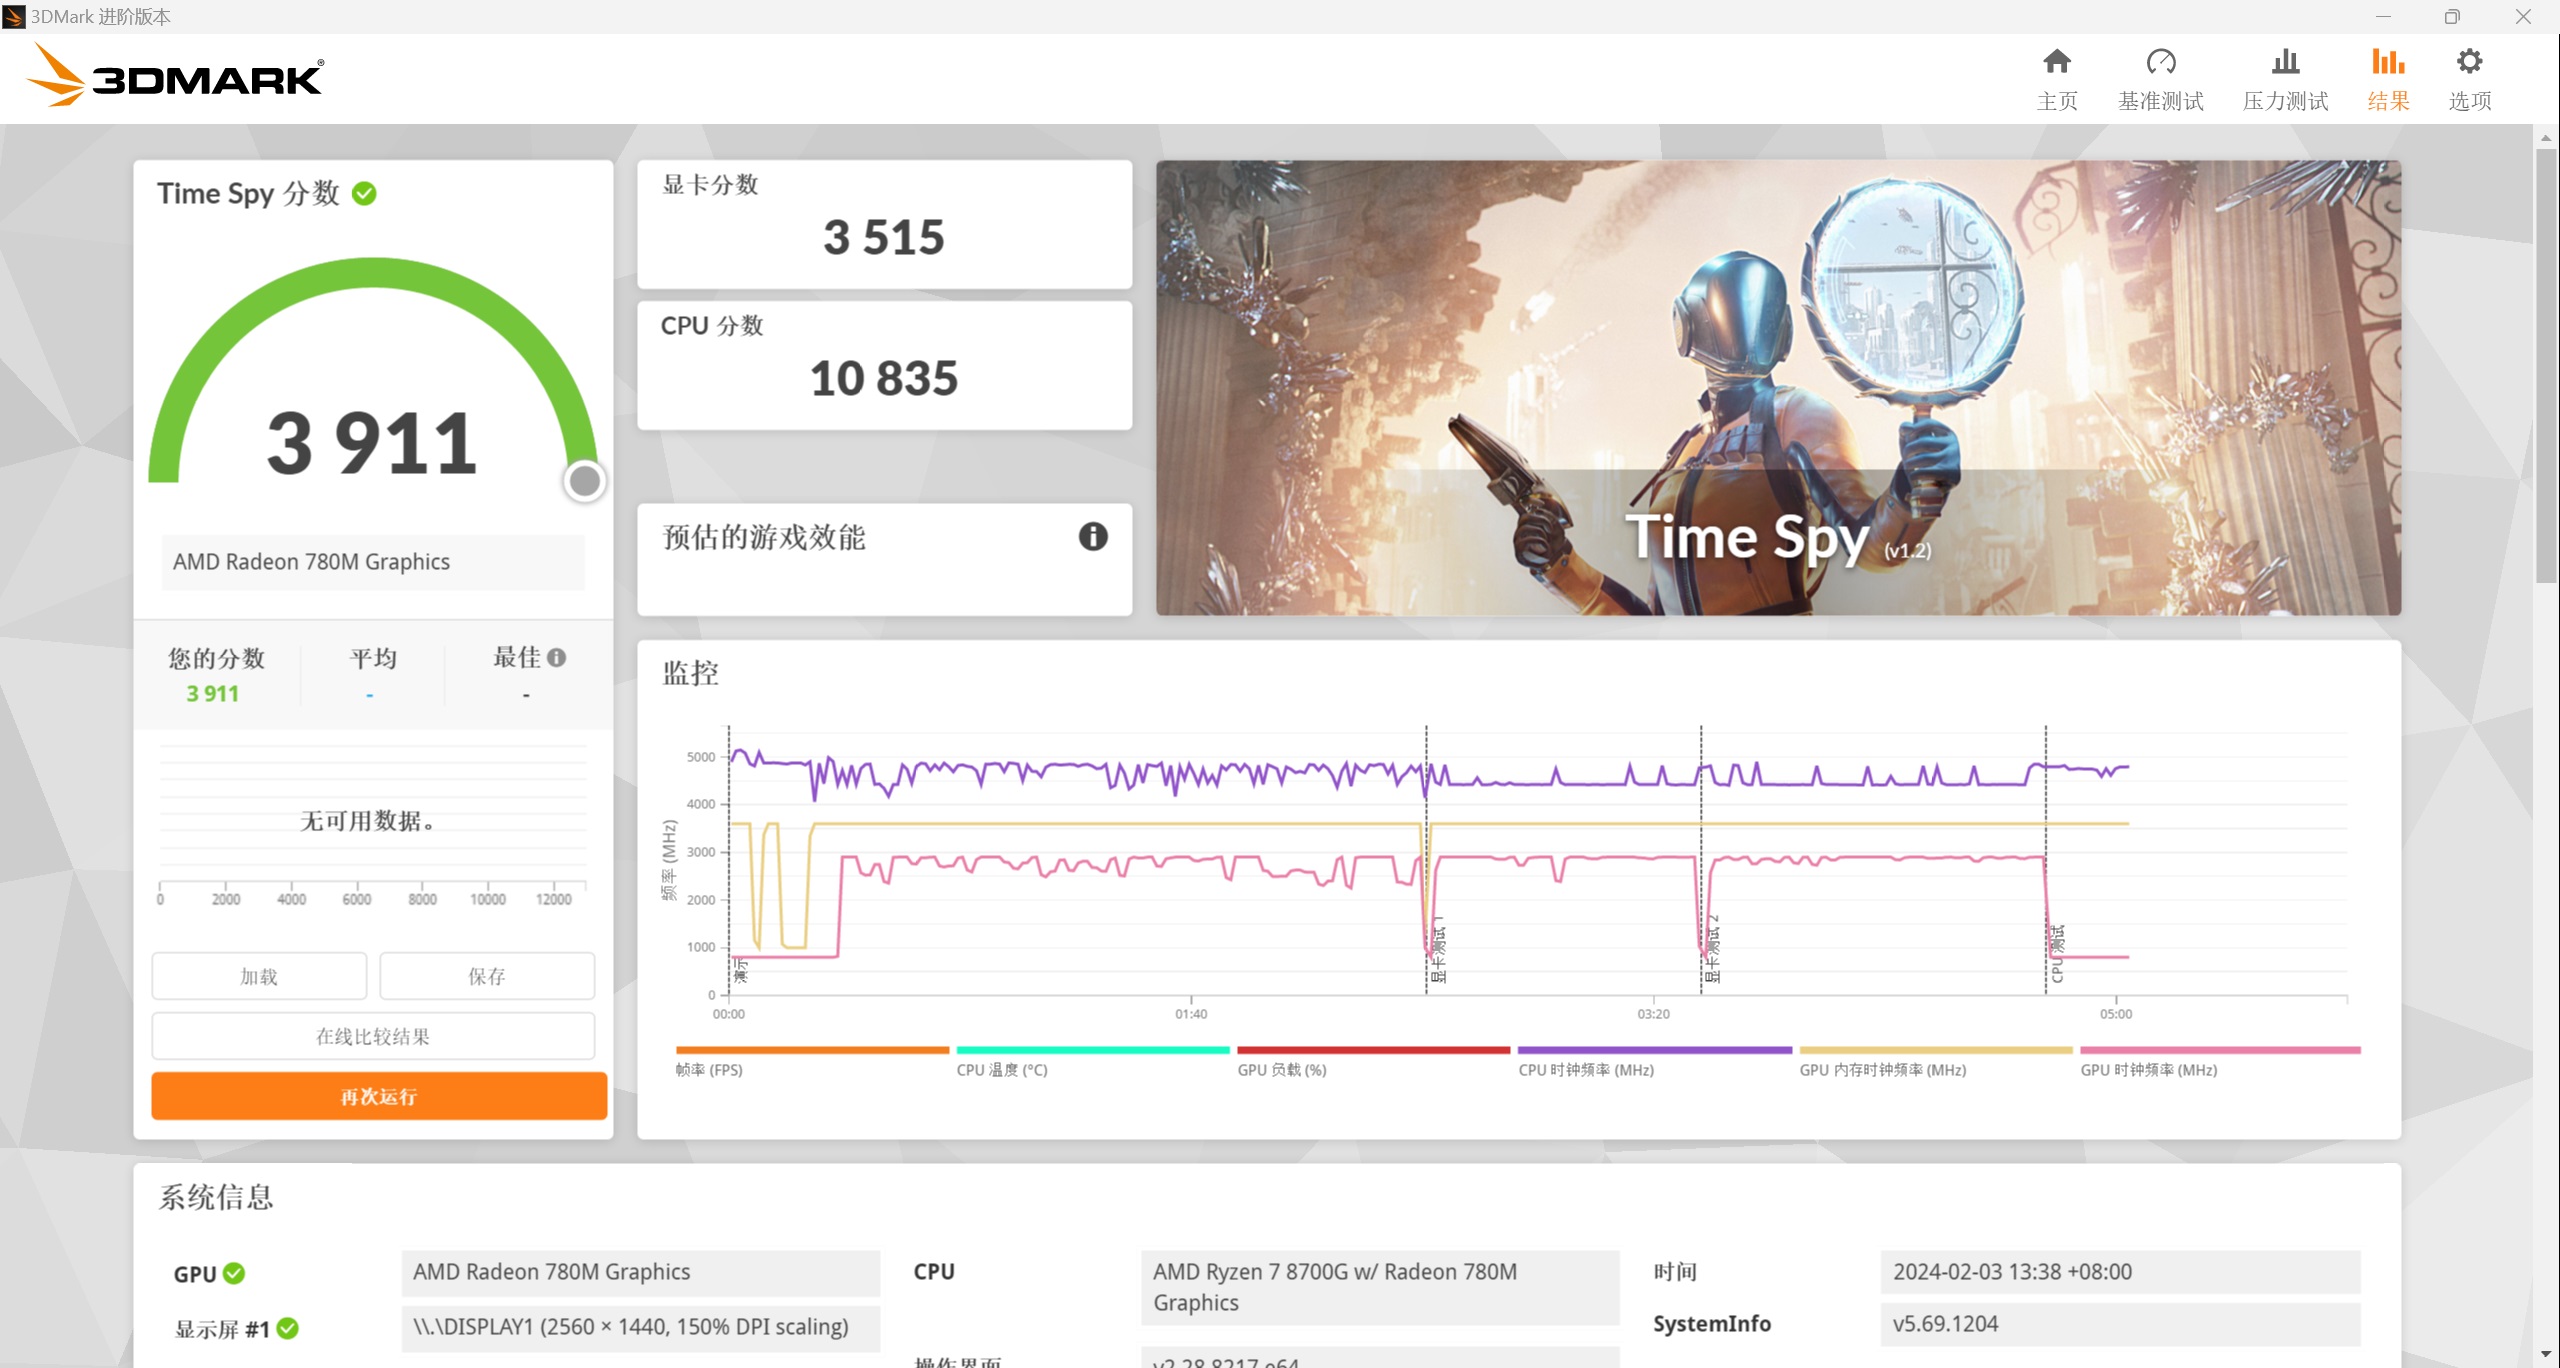Toggle the CPU 温度 (°C) legend series
Image resolution: width=2560 pixels, height=1368 pixels.
[x=1092, y=1062]
